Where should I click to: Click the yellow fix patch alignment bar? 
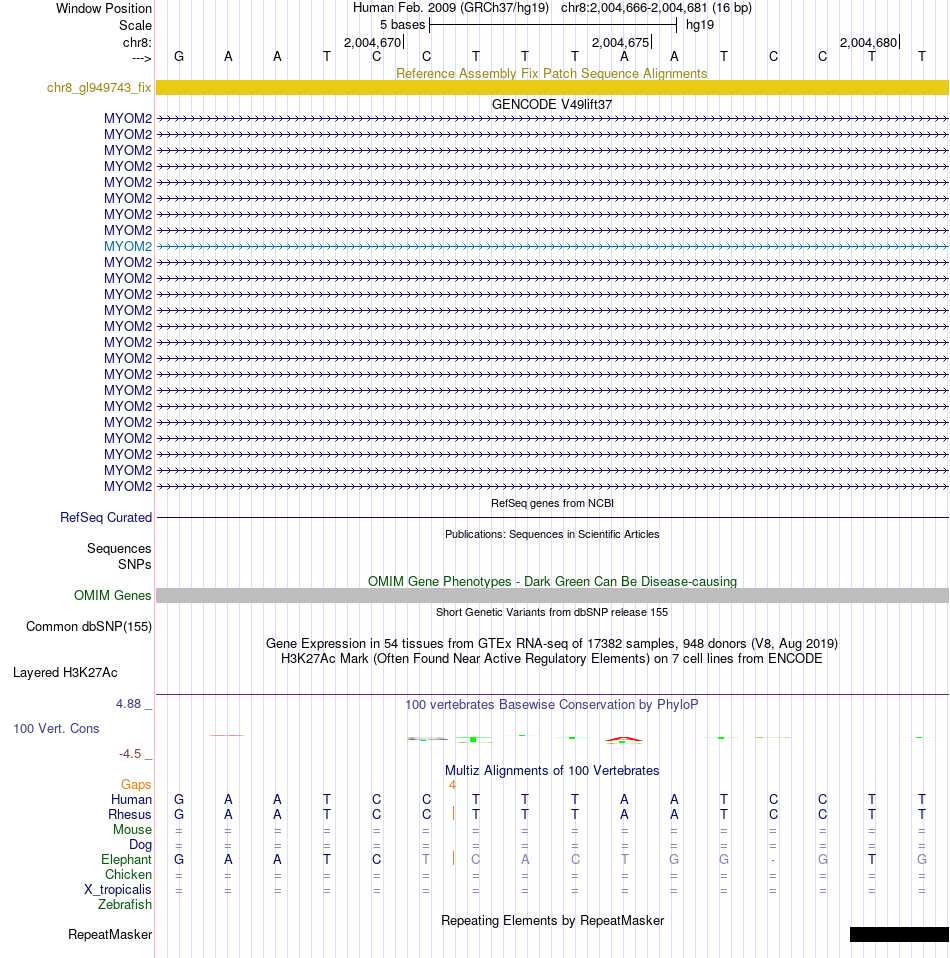click(x=552, y=87)
